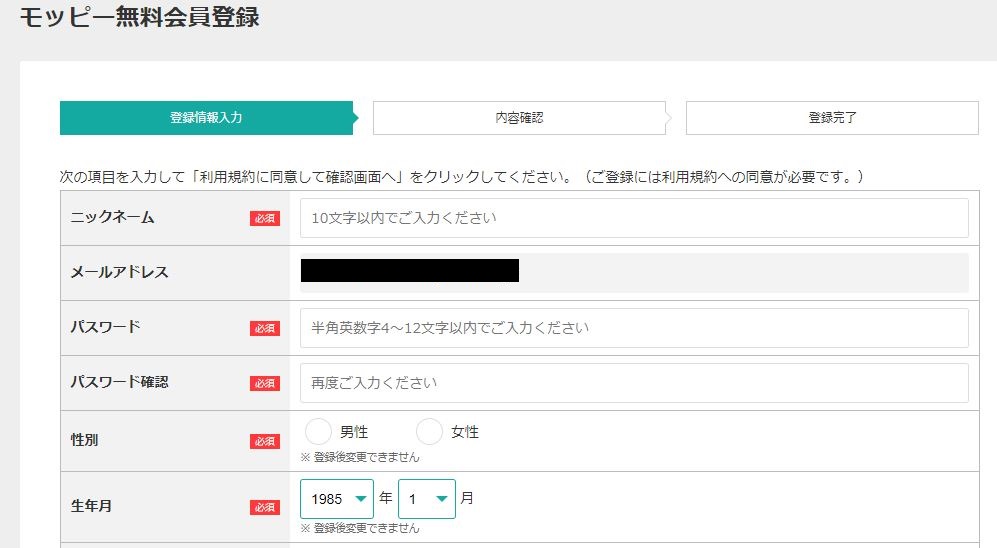Open the birth month dropdown showing 1

(427, 499)
